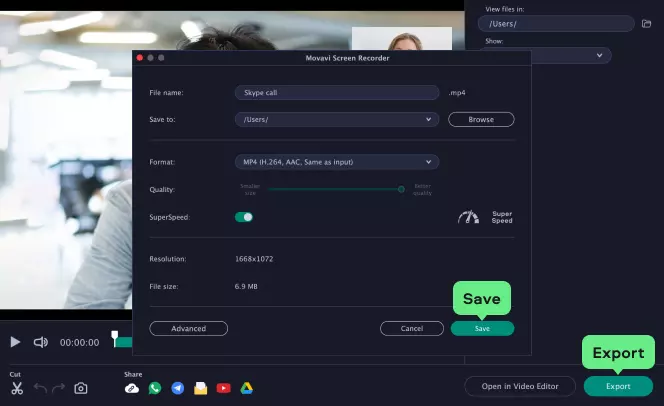Share recording to WhatsApp
This screenshot has height=406, width=664.
tap(155, 388)
